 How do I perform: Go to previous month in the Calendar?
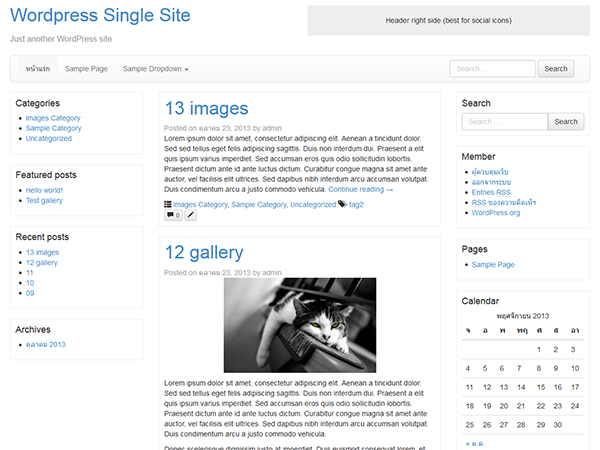click(x=473, y=441)
